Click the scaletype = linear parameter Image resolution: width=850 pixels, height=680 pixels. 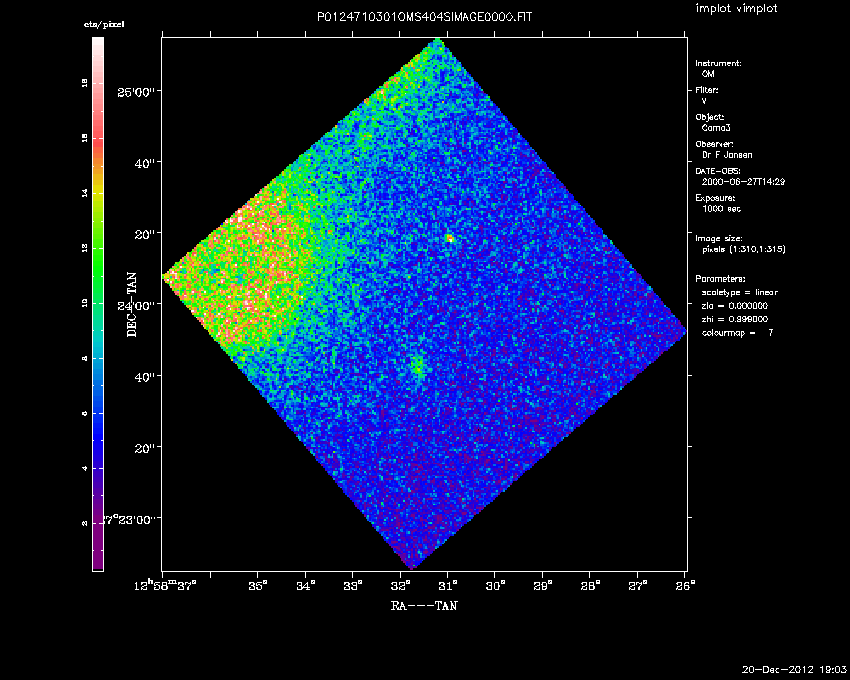[x=739, y=292]
